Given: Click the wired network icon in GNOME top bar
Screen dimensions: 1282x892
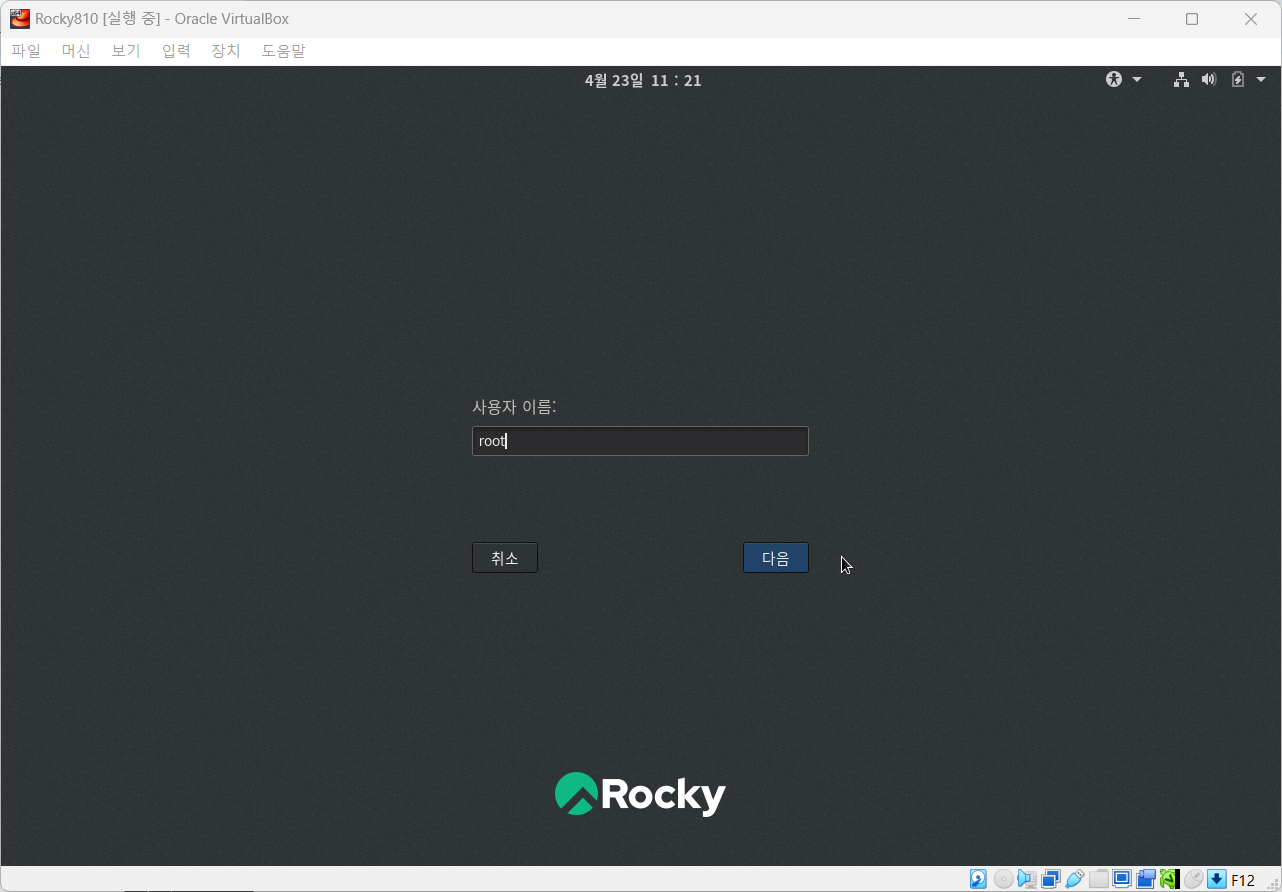Looking at the screenshot, I should click(x=1181, y=79).
